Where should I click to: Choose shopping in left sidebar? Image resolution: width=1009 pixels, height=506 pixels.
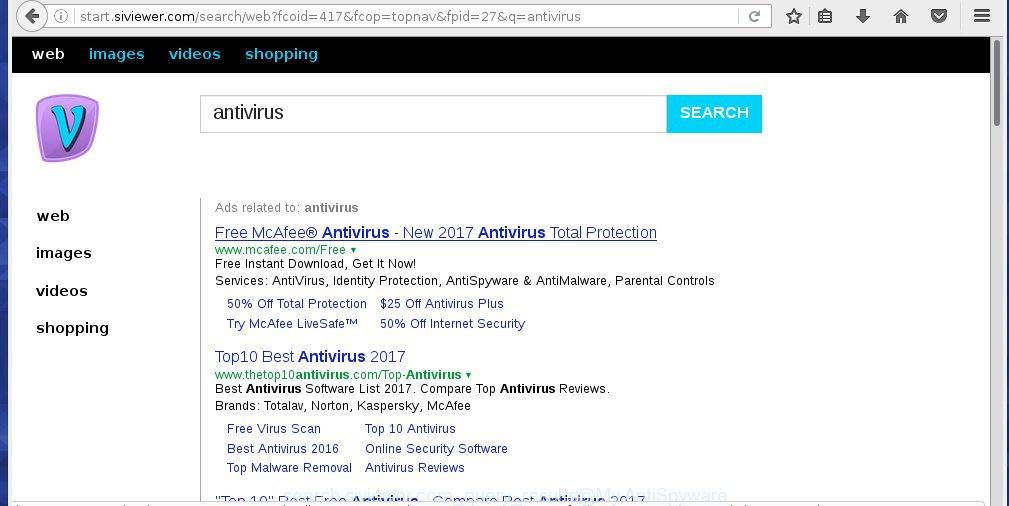click(72, 328)
